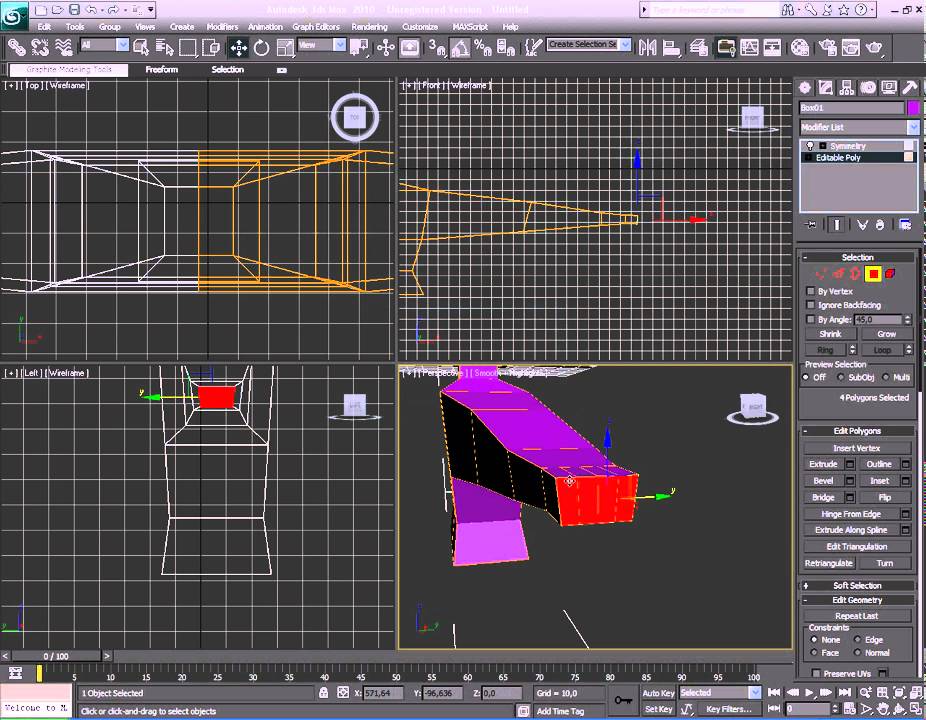Set constraints to Normal radio
The image size is (926, 720).
(x=857, y=653)
